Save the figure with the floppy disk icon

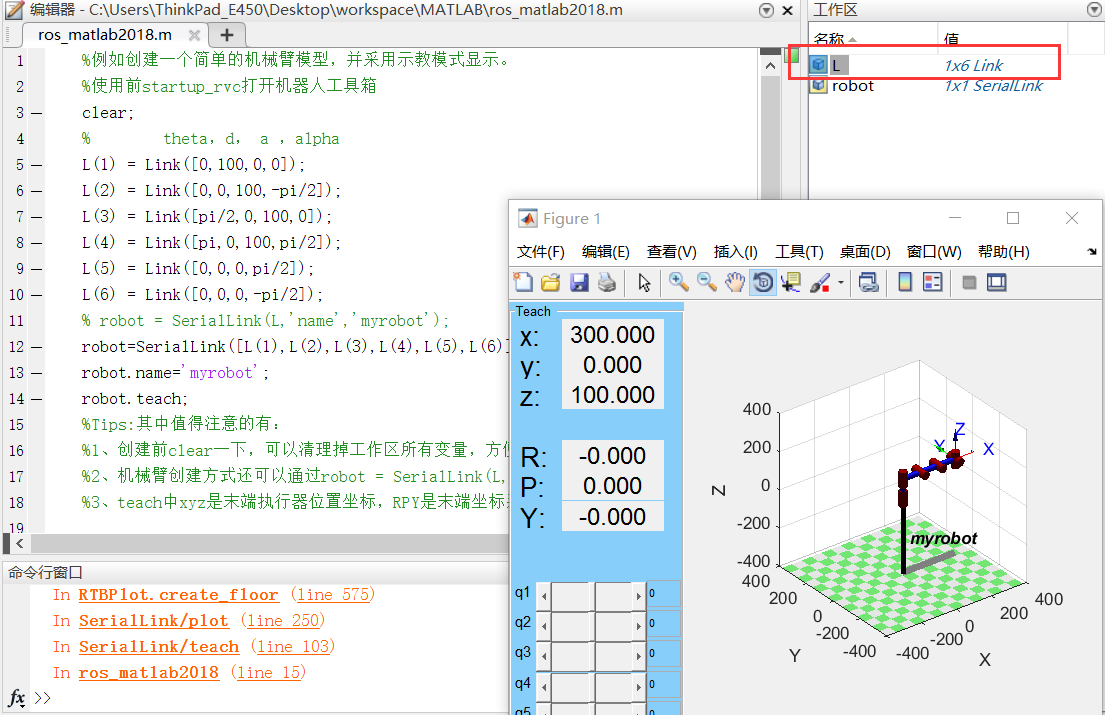pos(579,282)
